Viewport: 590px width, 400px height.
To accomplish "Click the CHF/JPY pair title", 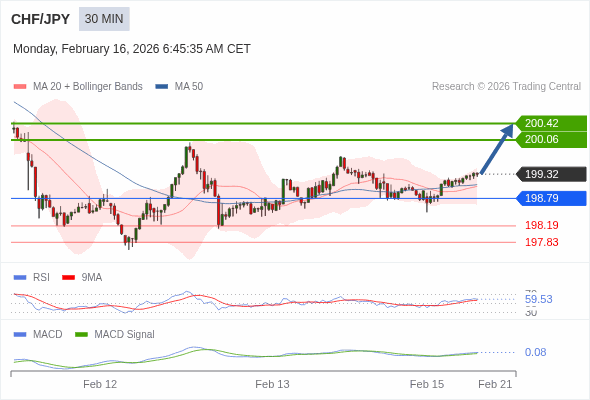I will (41, 19).
